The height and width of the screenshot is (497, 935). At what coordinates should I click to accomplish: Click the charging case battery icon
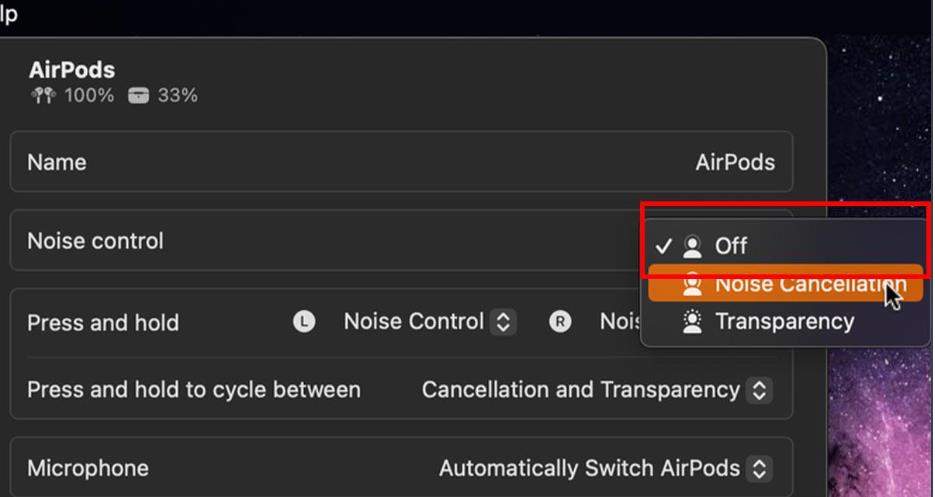tap(138, 96)
